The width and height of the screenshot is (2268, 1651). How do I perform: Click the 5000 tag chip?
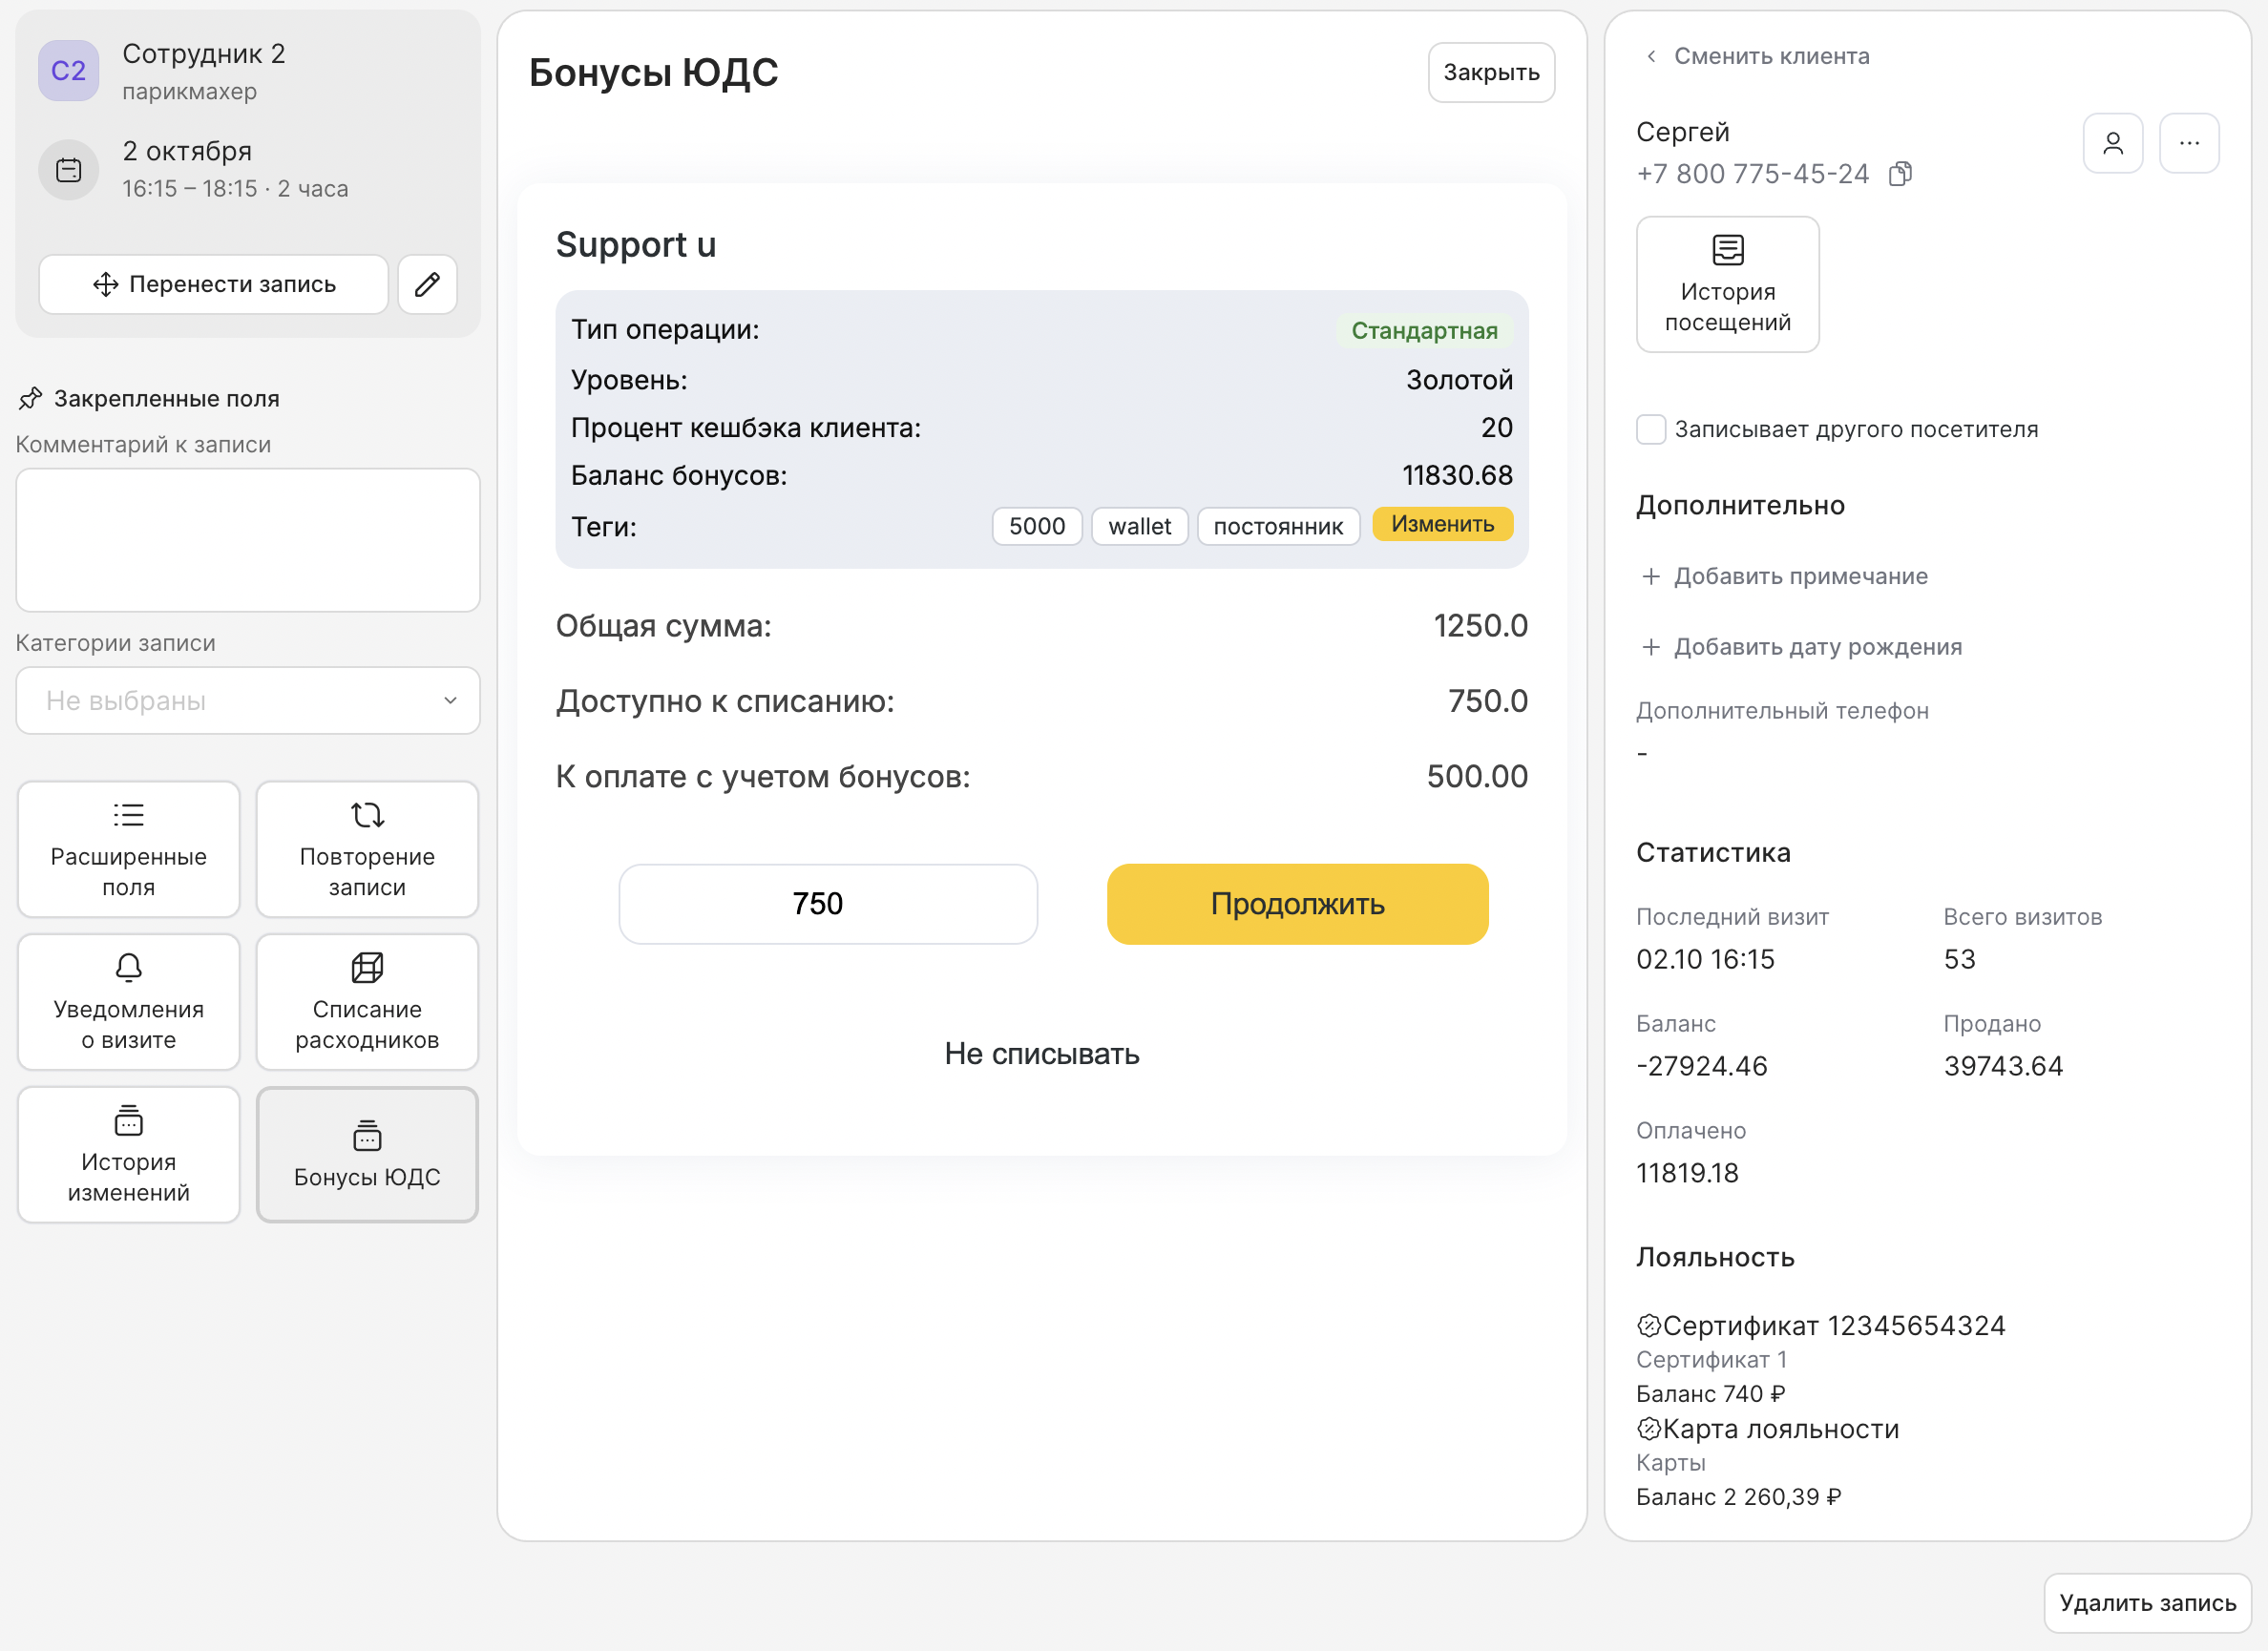(1037, 526)
